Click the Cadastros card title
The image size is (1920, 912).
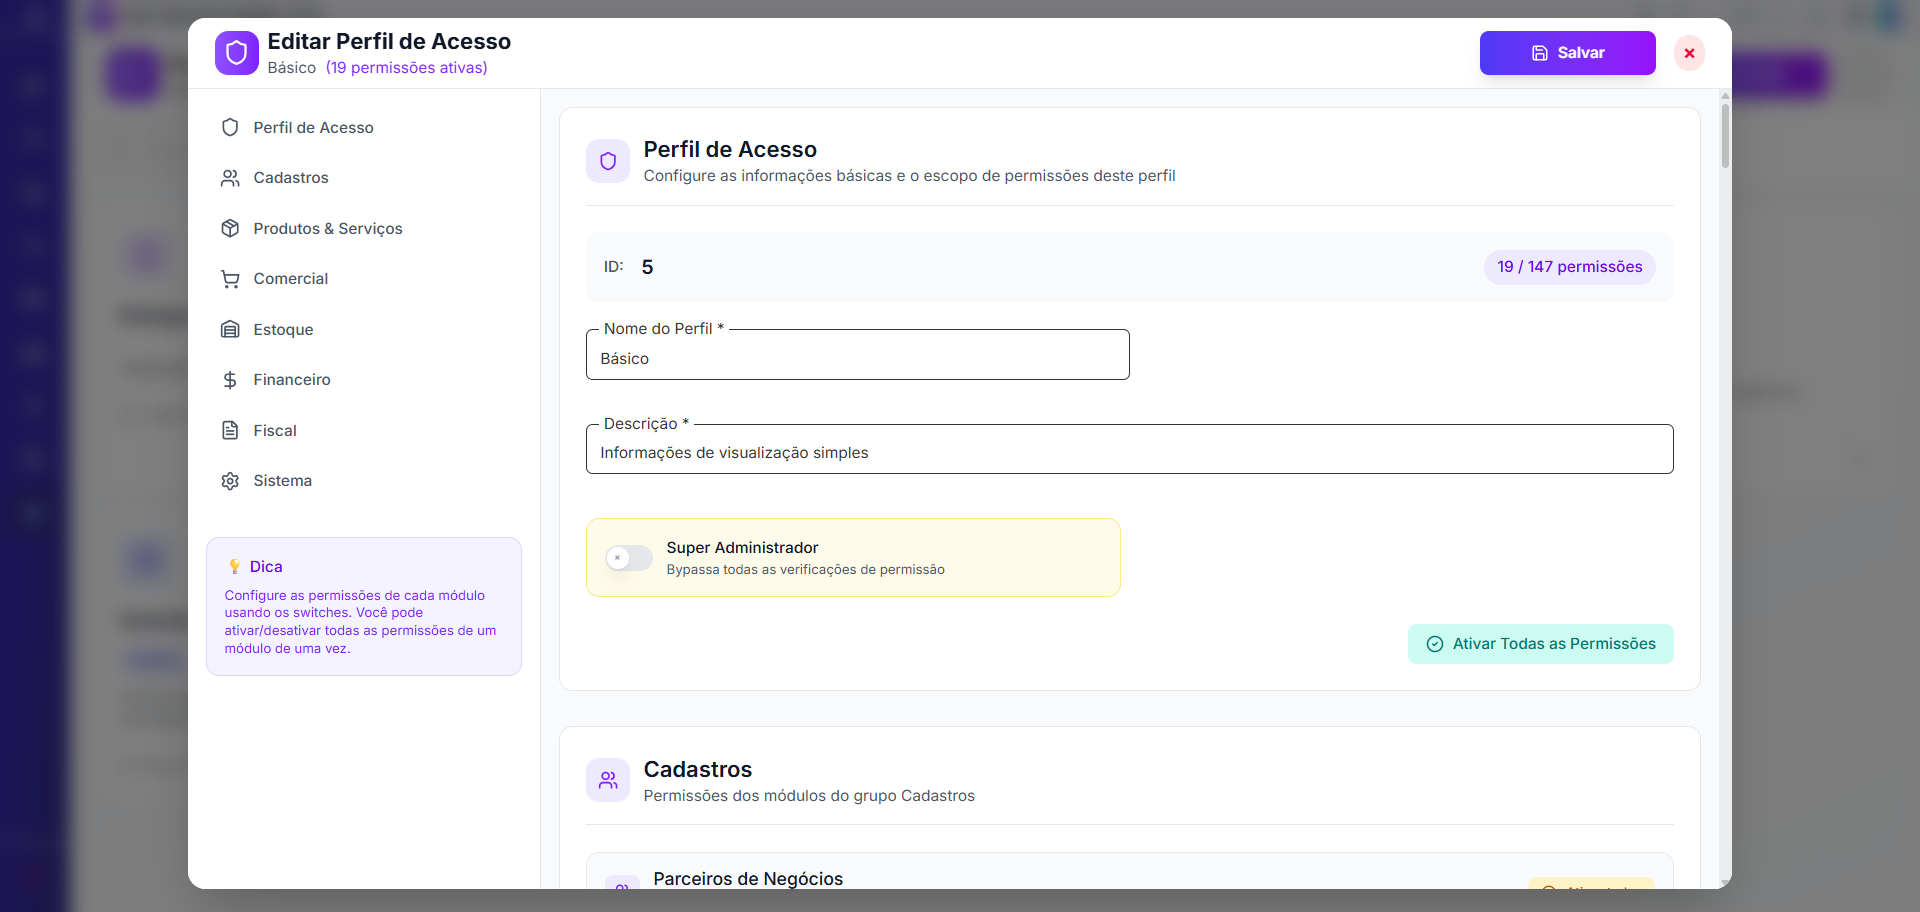pyautogui.click(x=697, y=770)
